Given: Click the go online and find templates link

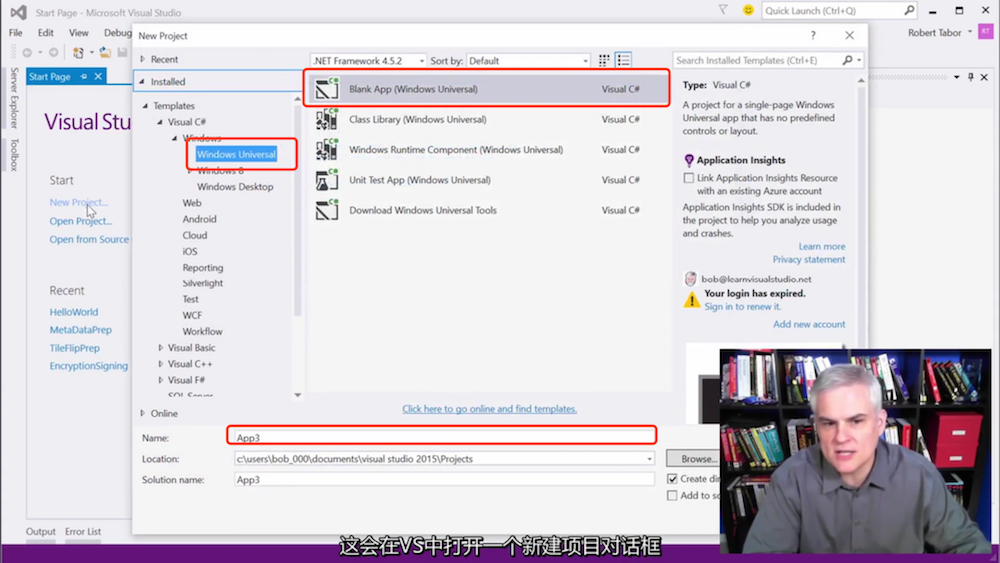Looking at the screenshot, I should click(x=489, y=409).
